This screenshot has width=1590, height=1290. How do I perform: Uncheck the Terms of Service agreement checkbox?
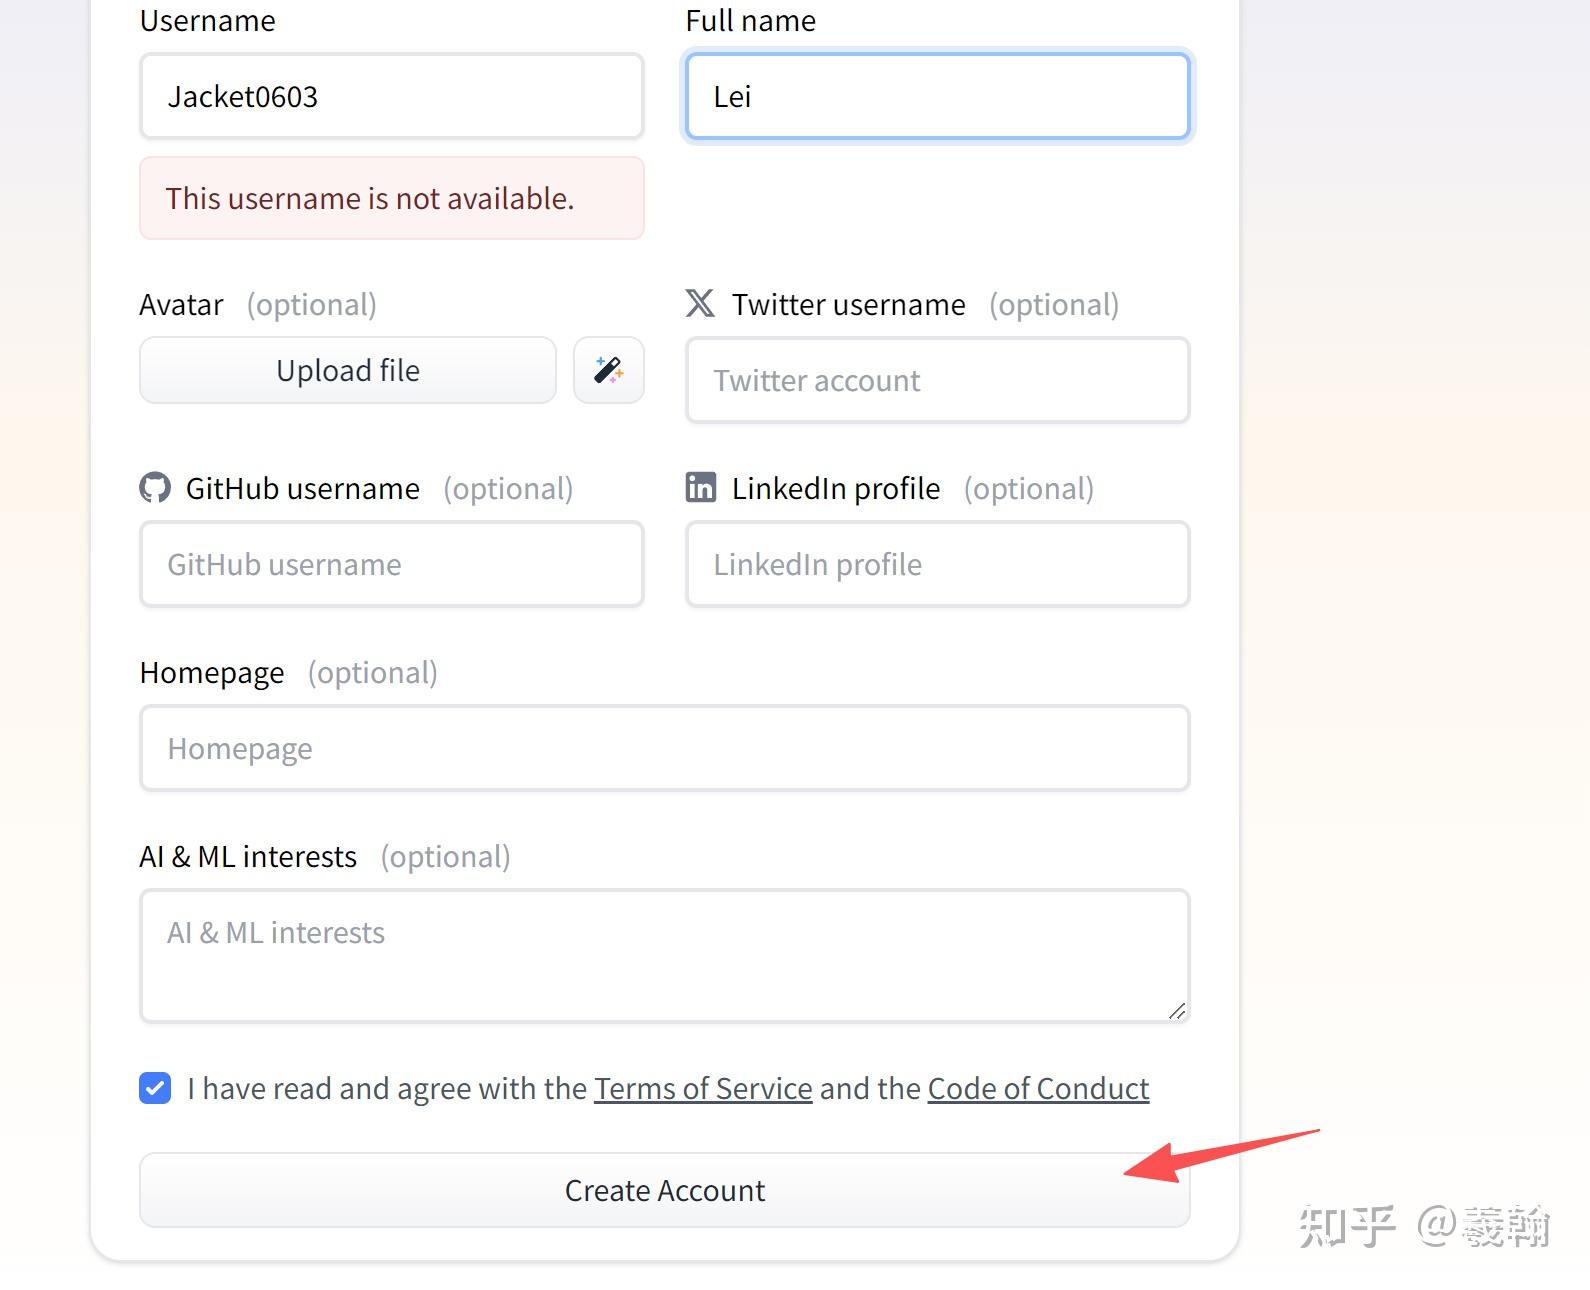[x=155, y=1088]
